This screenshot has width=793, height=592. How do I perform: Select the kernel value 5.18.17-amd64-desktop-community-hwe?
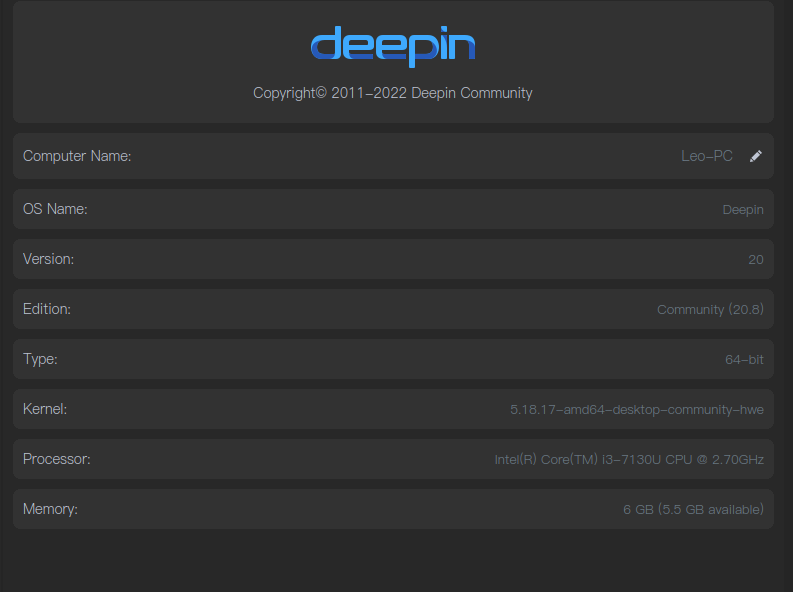click(x=637, y=409)
